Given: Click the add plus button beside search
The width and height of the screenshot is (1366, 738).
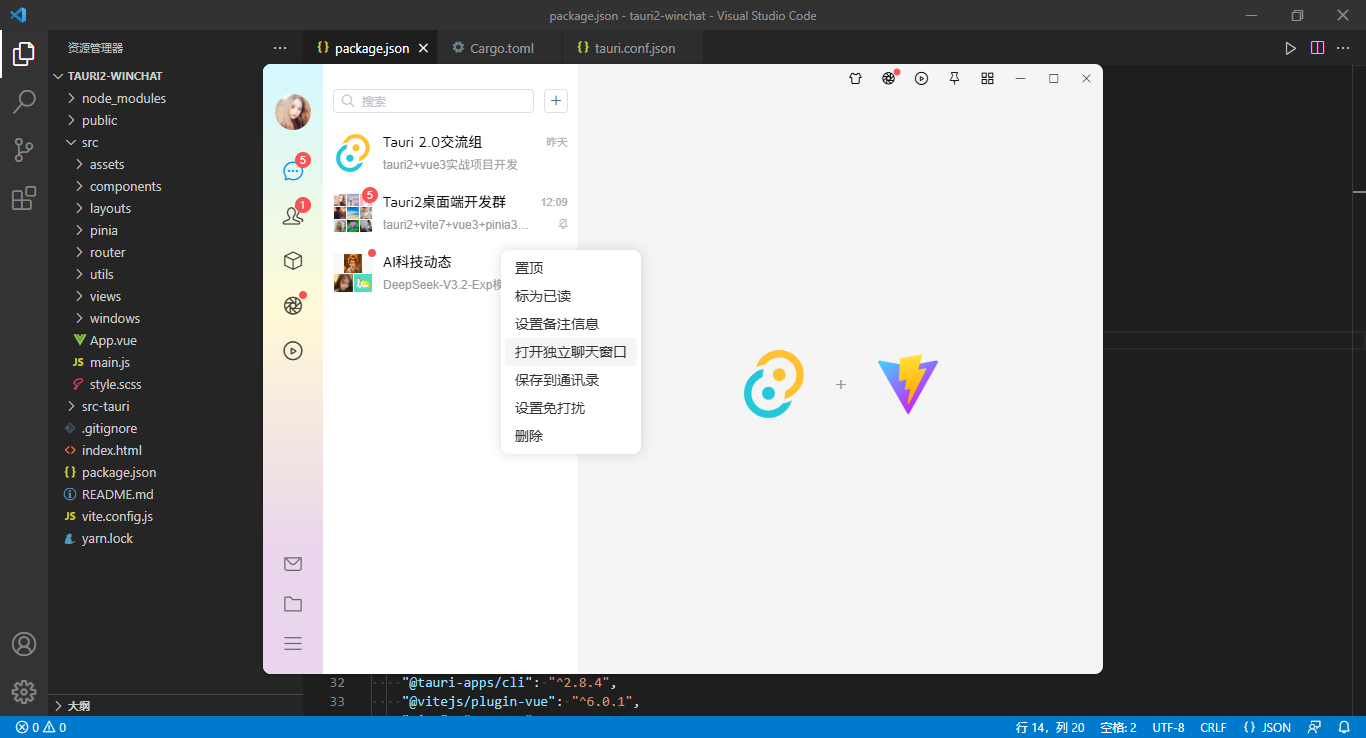Looking at the screenshot, I should coord(556,101).
